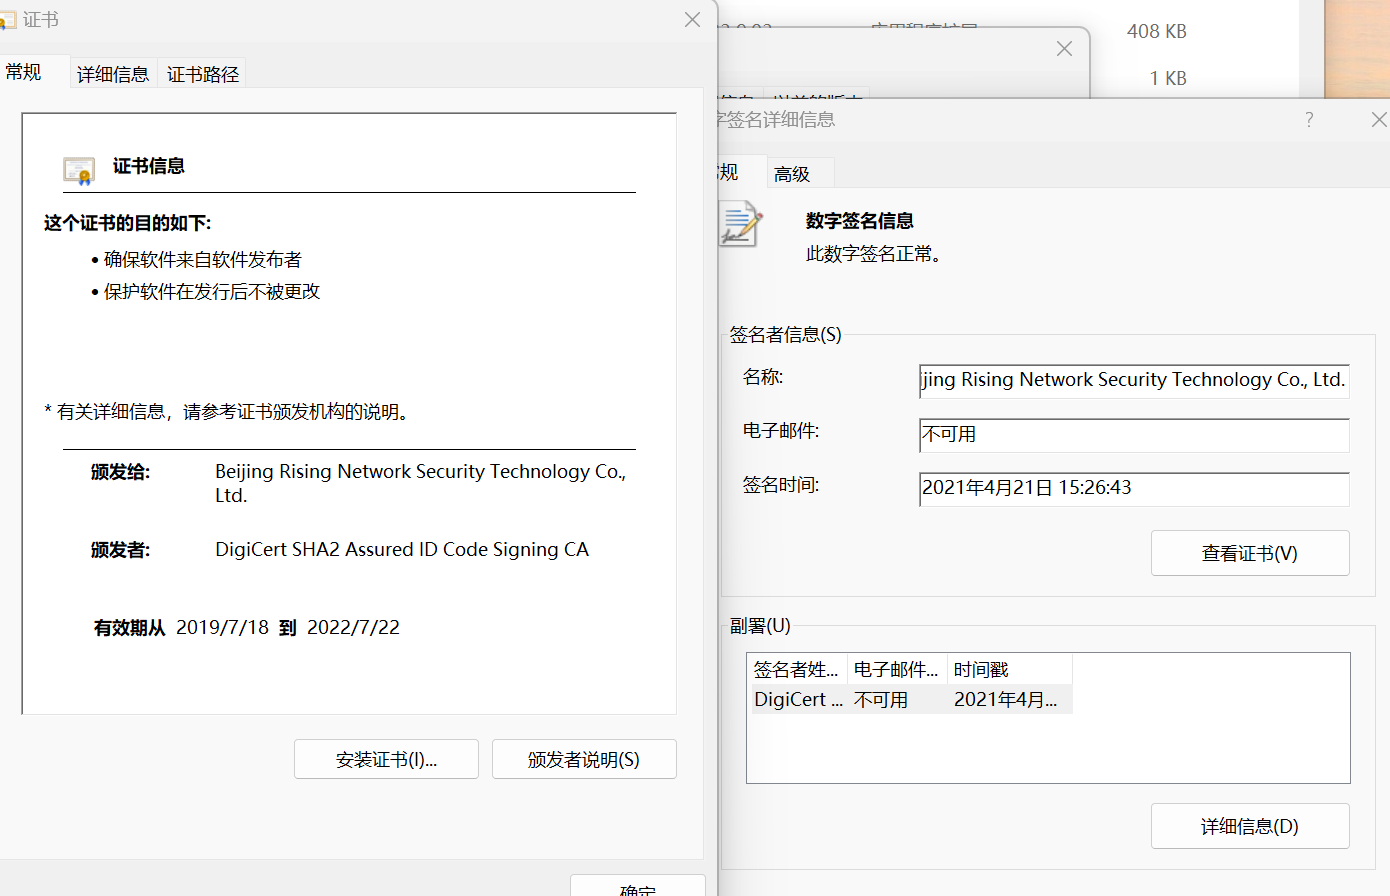Viewport: 1390px width, 896px height.
Task: Click the 时间戳 timestamp column header
Action: [x=1010, y=670]
